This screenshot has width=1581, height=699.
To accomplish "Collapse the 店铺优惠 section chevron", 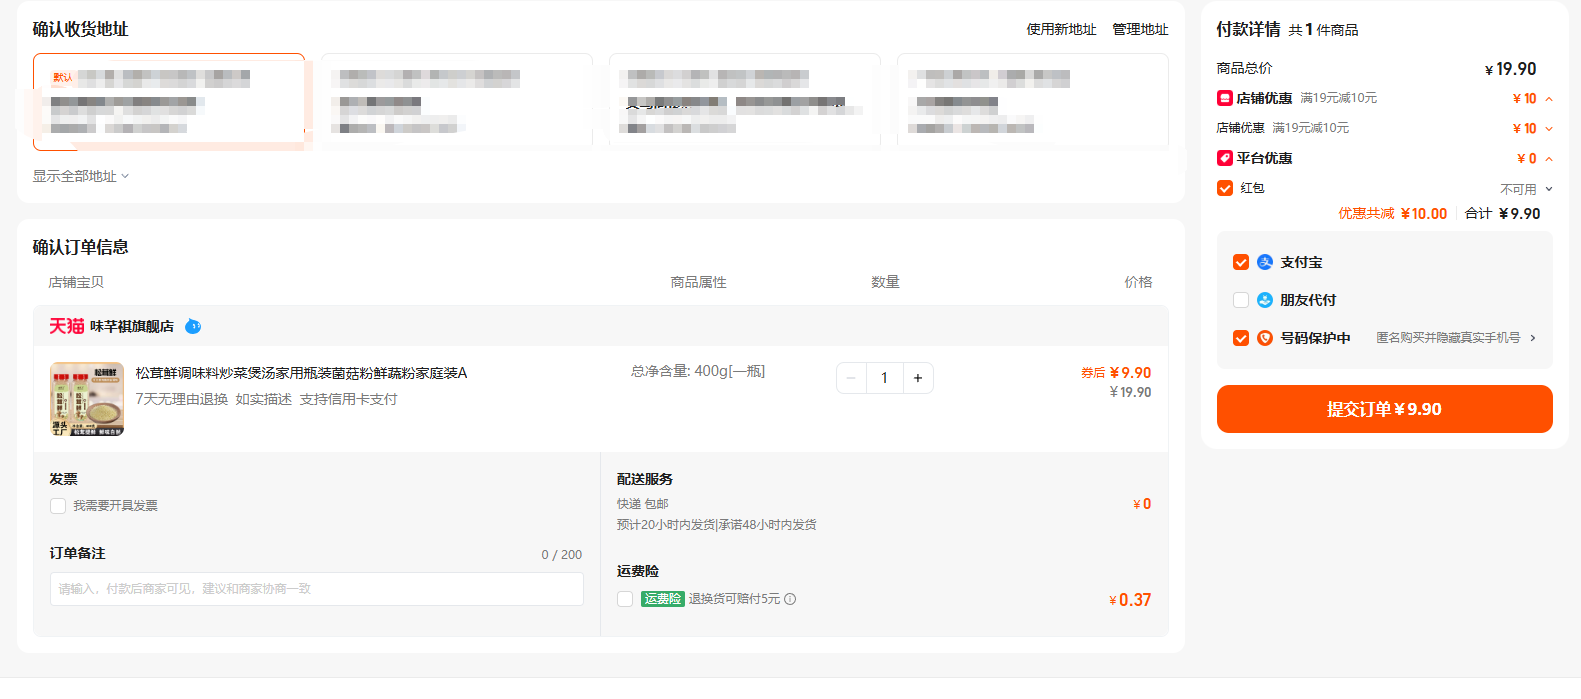I will click(1549, 99).
